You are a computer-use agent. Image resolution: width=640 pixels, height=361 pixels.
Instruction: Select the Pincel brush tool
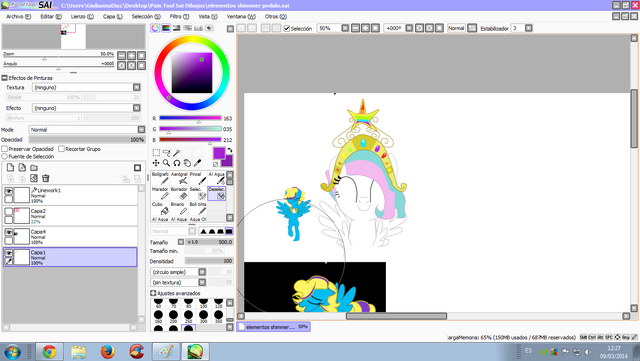click(198, 178)
